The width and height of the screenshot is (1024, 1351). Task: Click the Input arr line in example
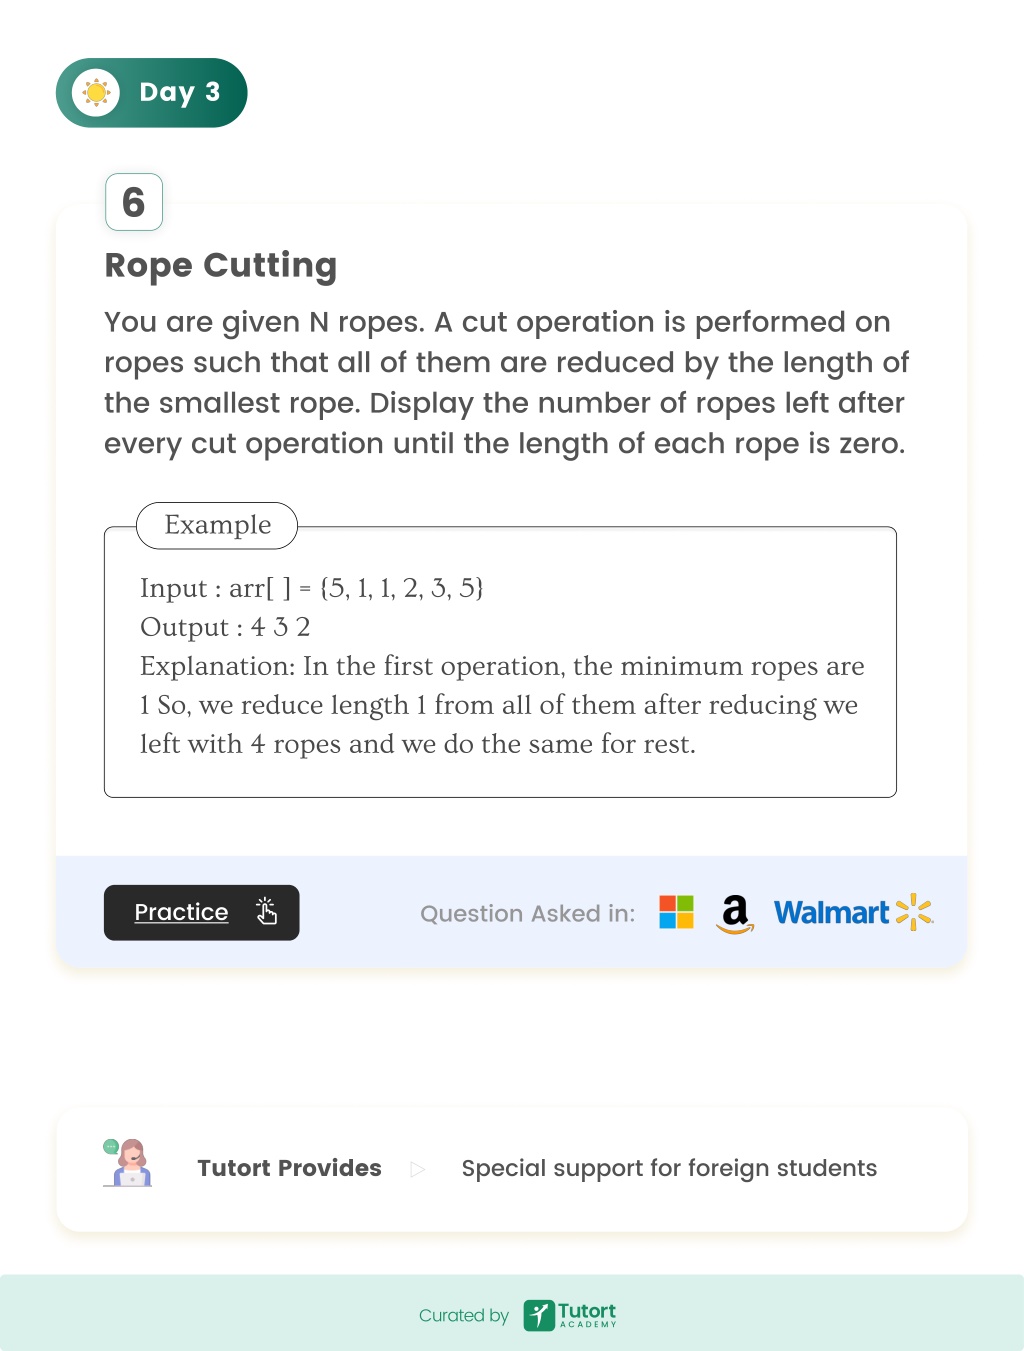(312, 587)
